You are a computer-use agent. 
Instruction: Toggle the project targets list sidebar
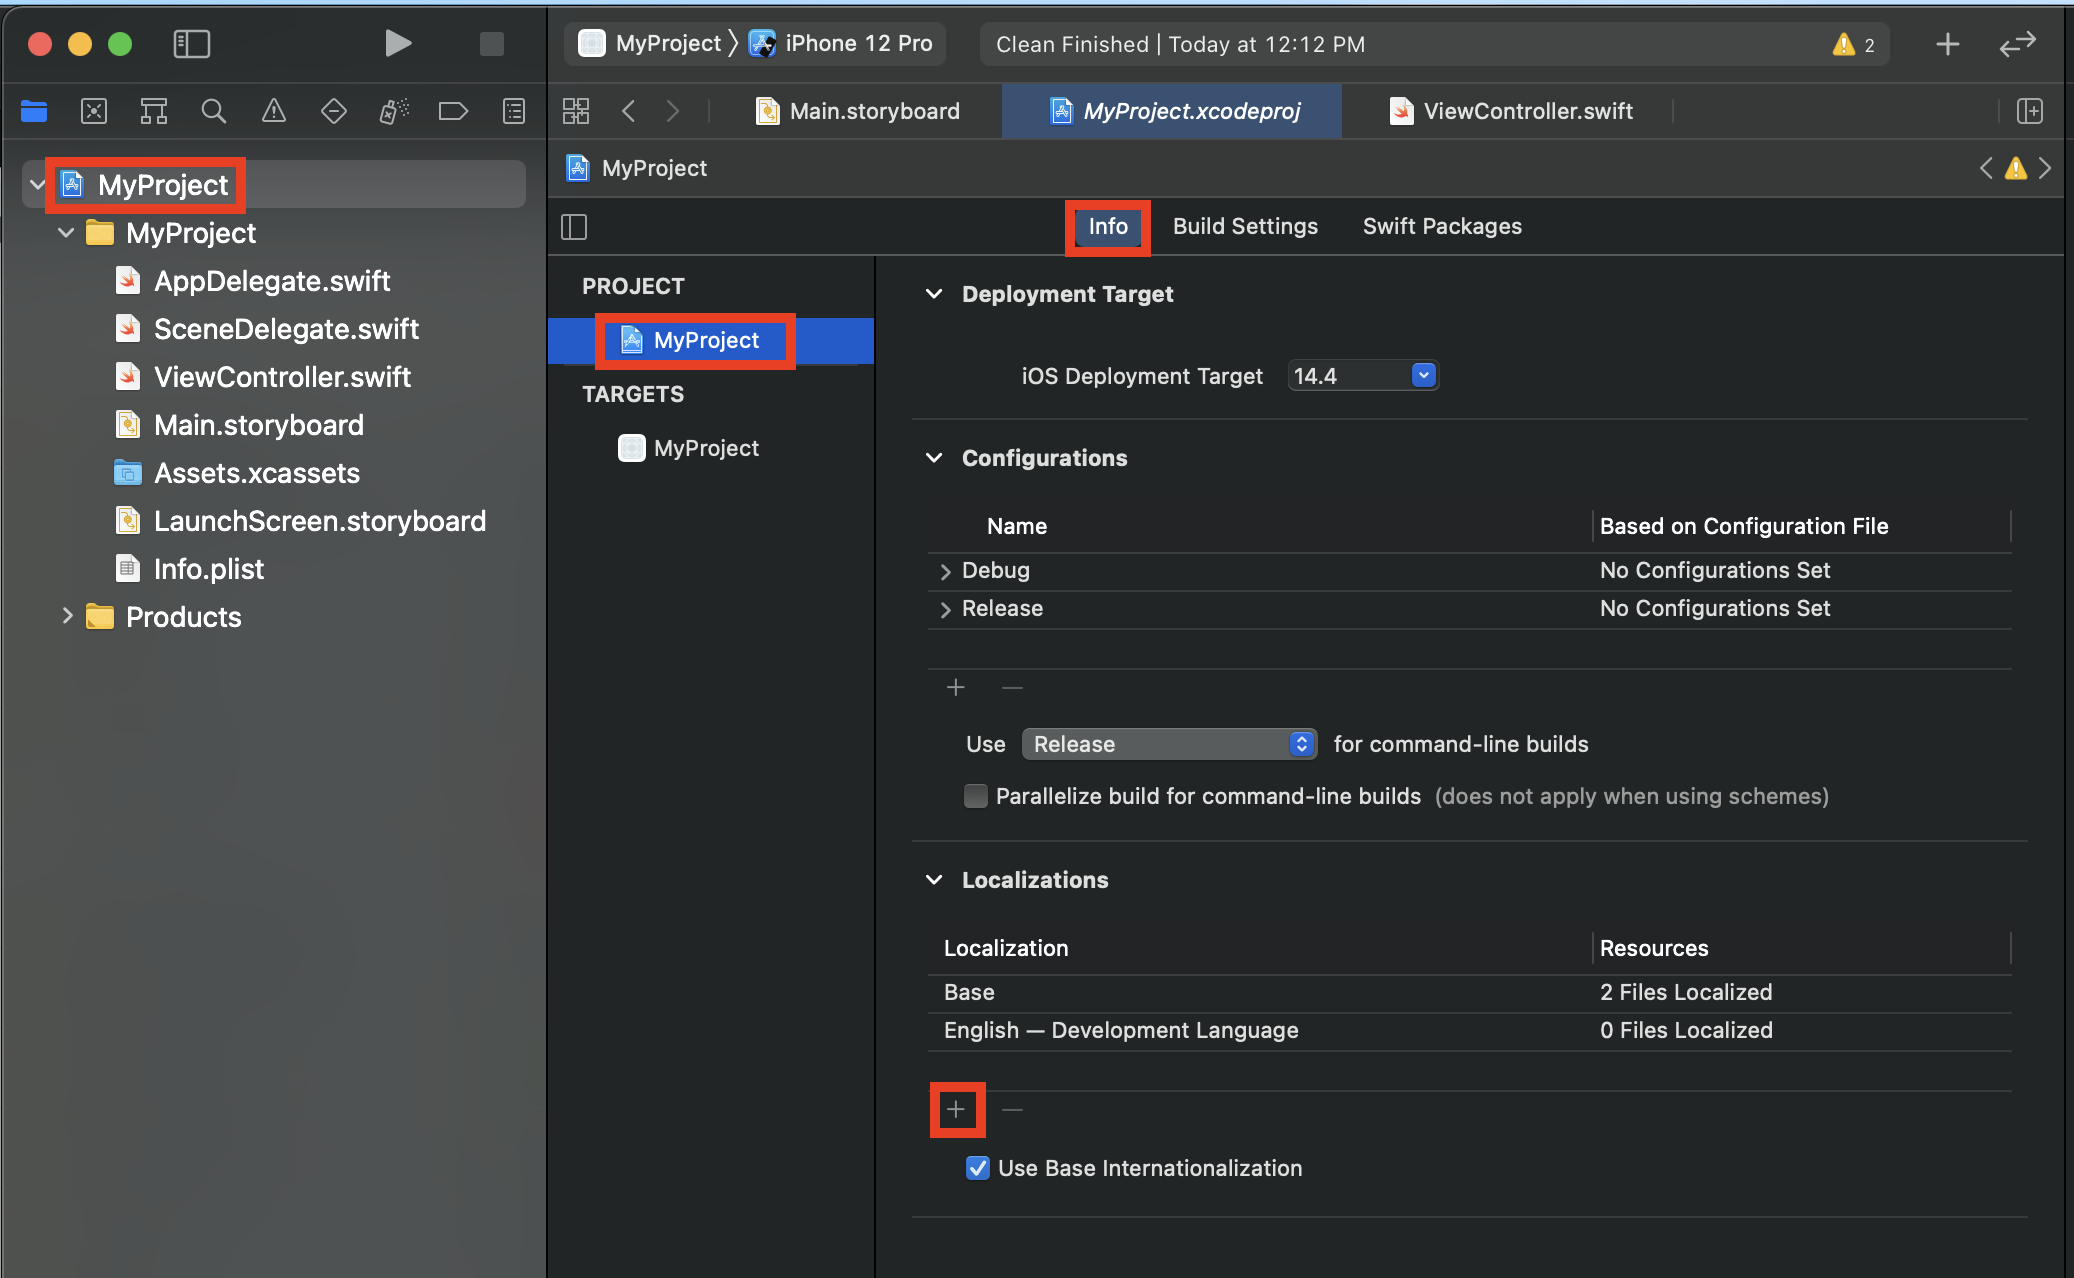pos(574,227)
